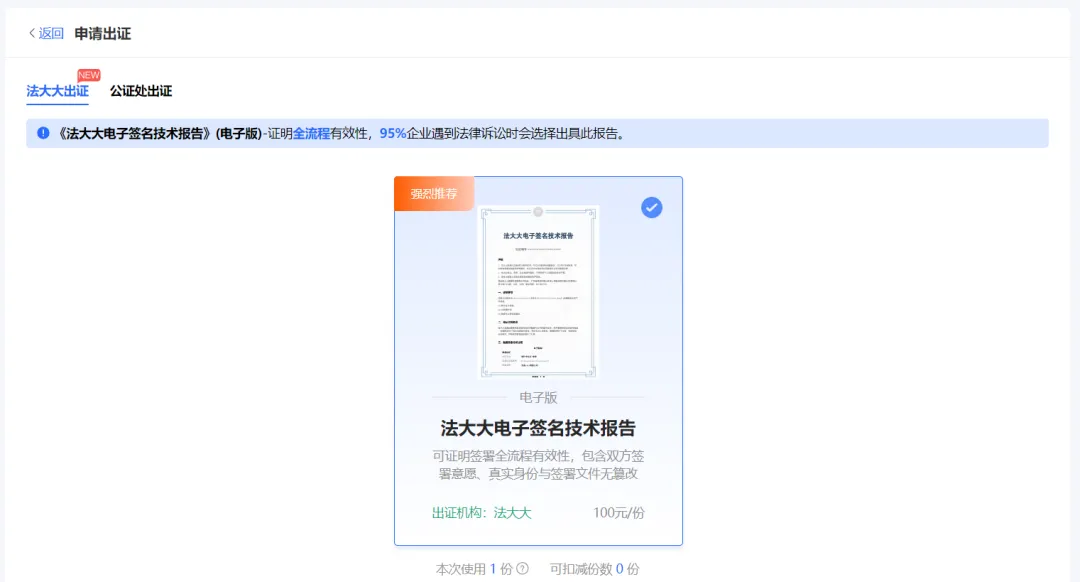Click the blue info icon in the notice banner
Screen dimensions: 1080x582
pos(43,133)
